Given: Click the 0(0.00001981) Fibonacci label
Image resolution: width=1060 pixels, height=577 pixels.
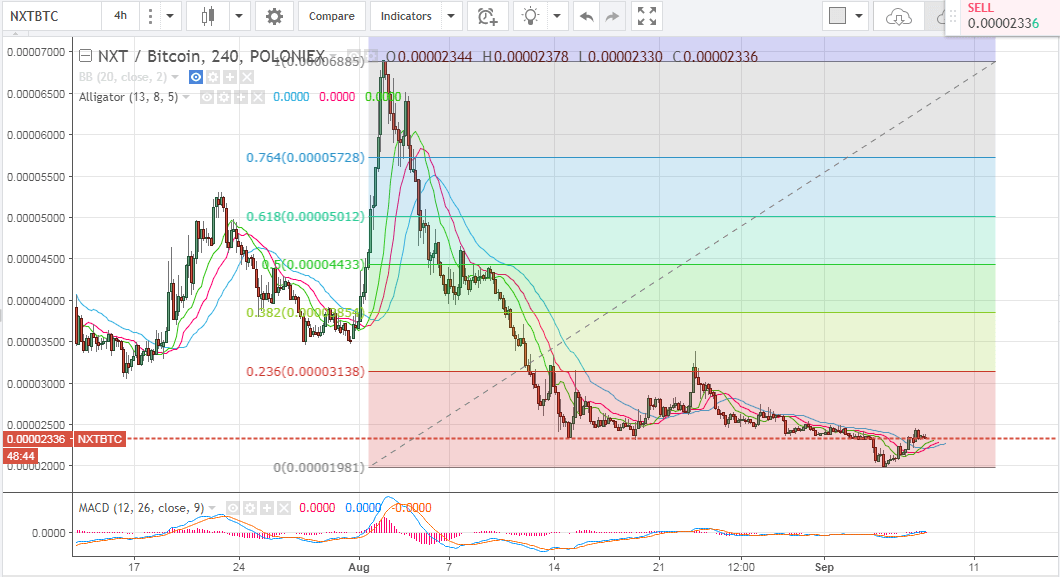Looking at the screenshot, I should (x=318, y=467).
